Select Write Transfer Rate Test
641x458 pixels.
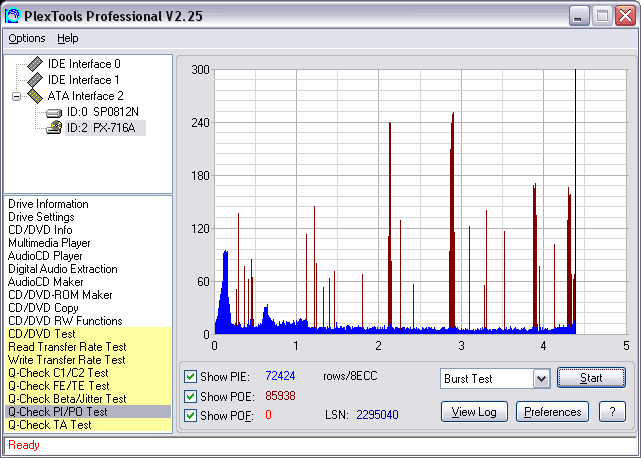point(88,360)
